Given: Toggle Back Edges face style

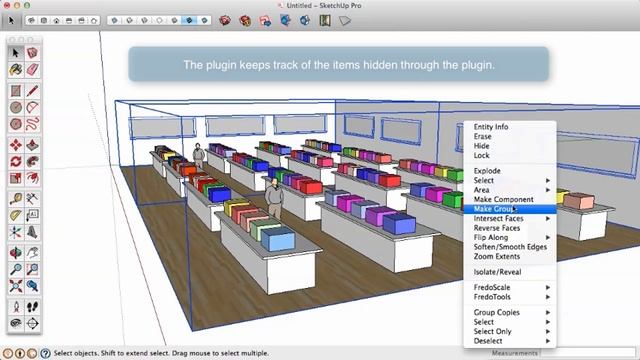Looking at the screenshot, I should pyautogui.click(x=129, y=20).
